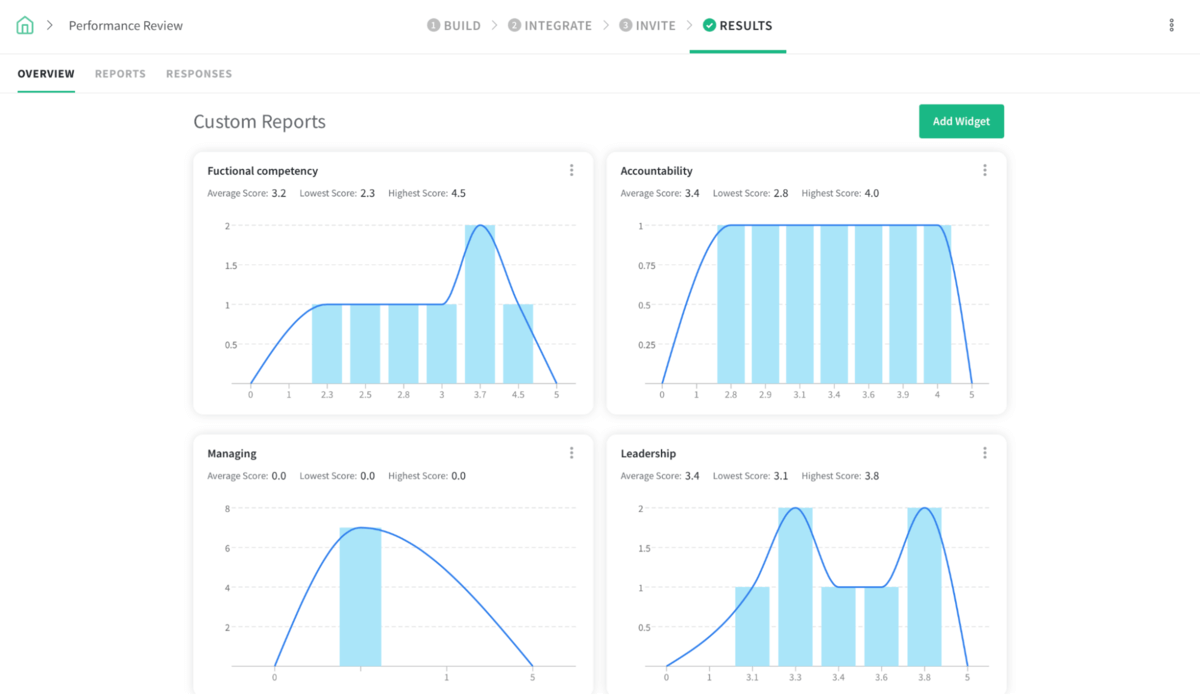This screenshot has height=695, width=1200.
Task: Go to the Invite step
Action: 646,26
